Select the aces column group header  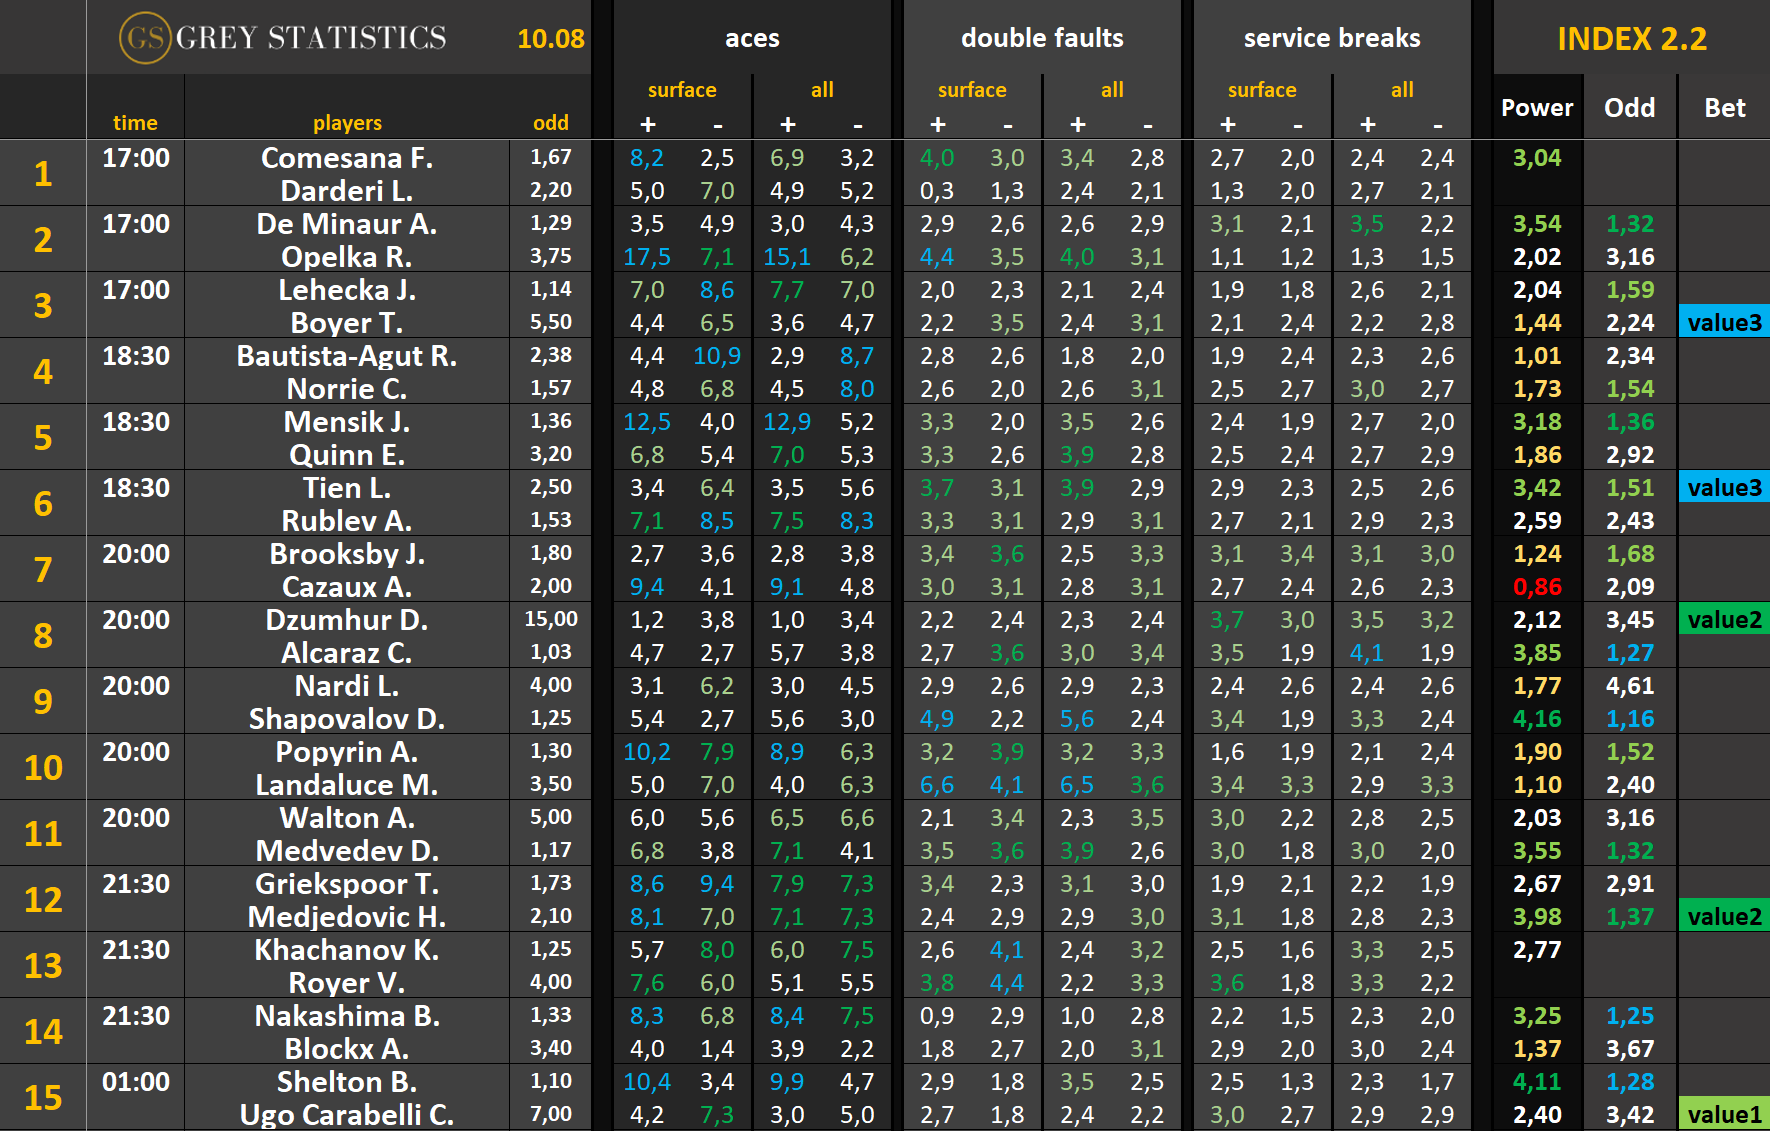click(x=751, y=38)
